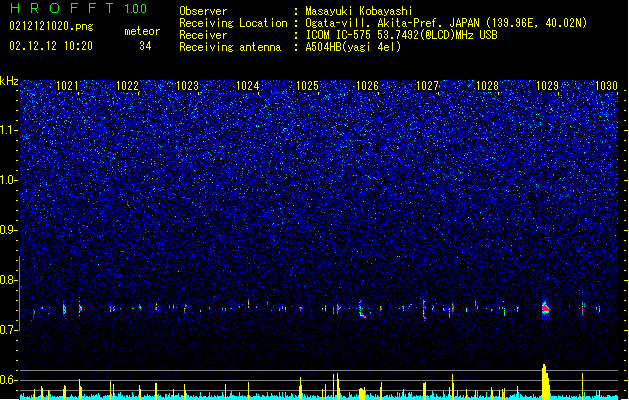Image resolution: width=629 pixels, height=400 pixels.
Task: Click the 1023 time marker
Action: point(187,86)
